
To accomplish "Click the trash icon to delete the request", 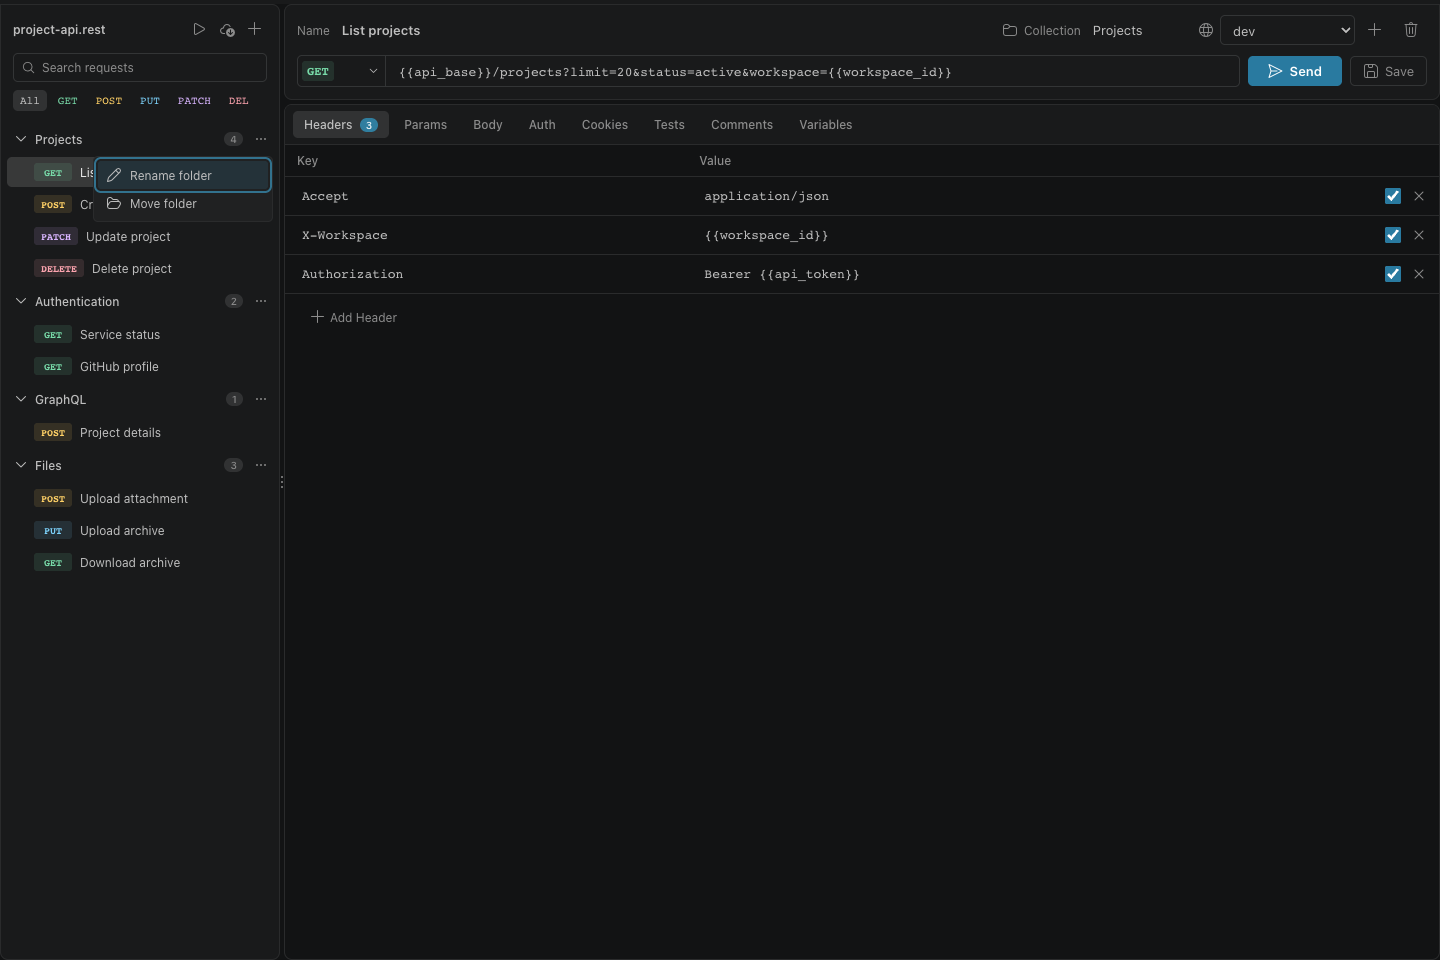I will tap(1411, 30).
